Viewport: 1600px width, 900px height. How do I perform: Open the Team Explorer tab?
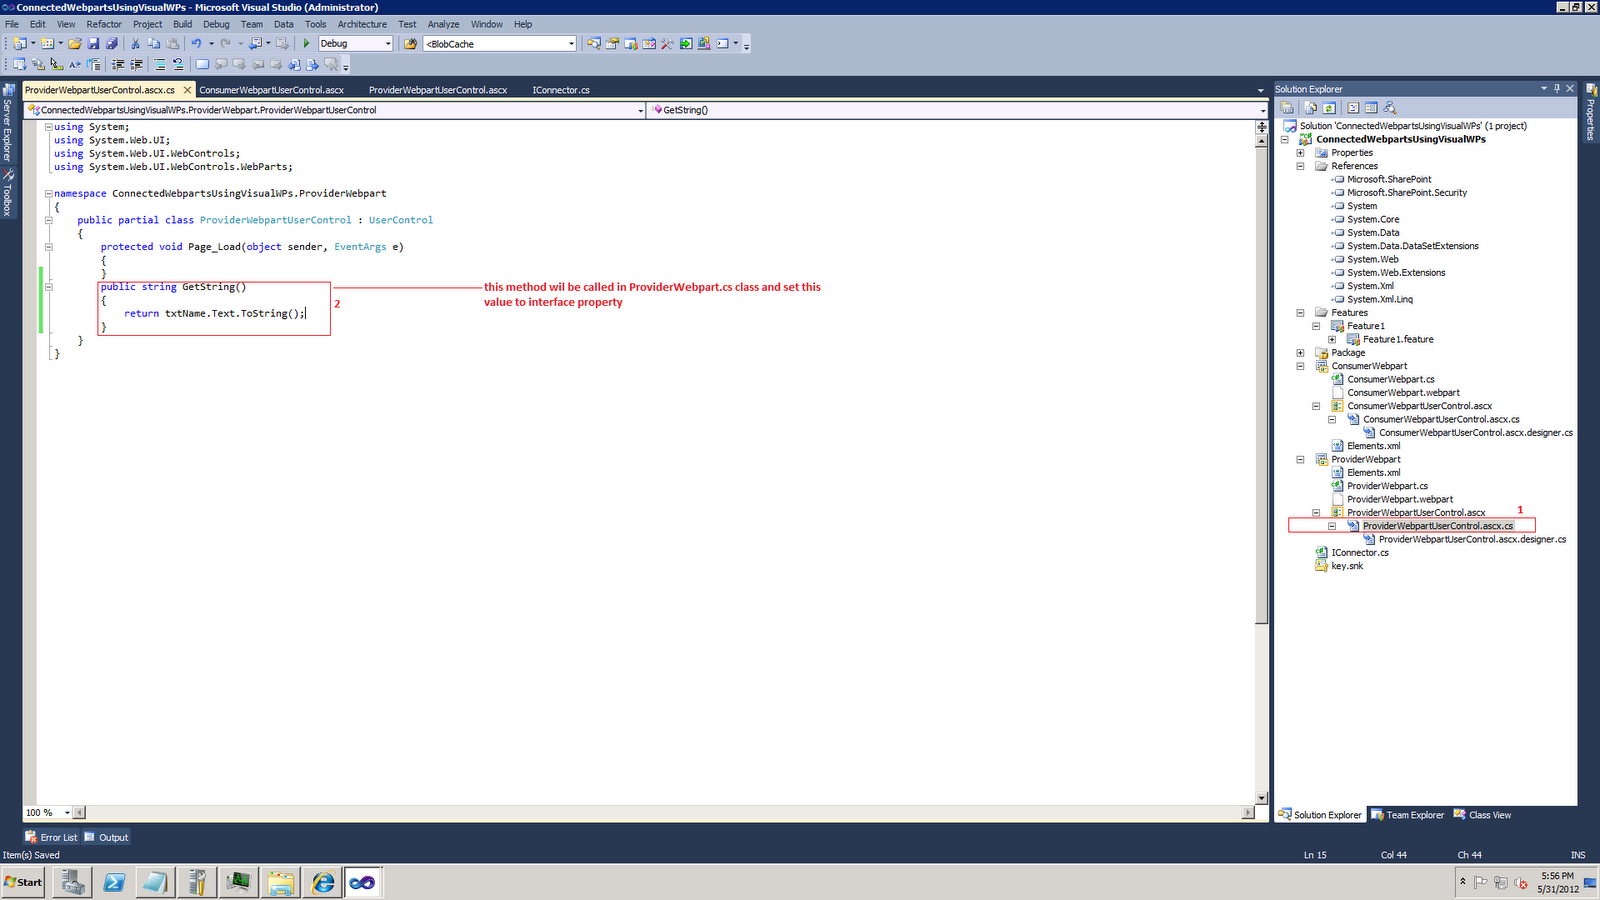click(x=1407, y=815)
